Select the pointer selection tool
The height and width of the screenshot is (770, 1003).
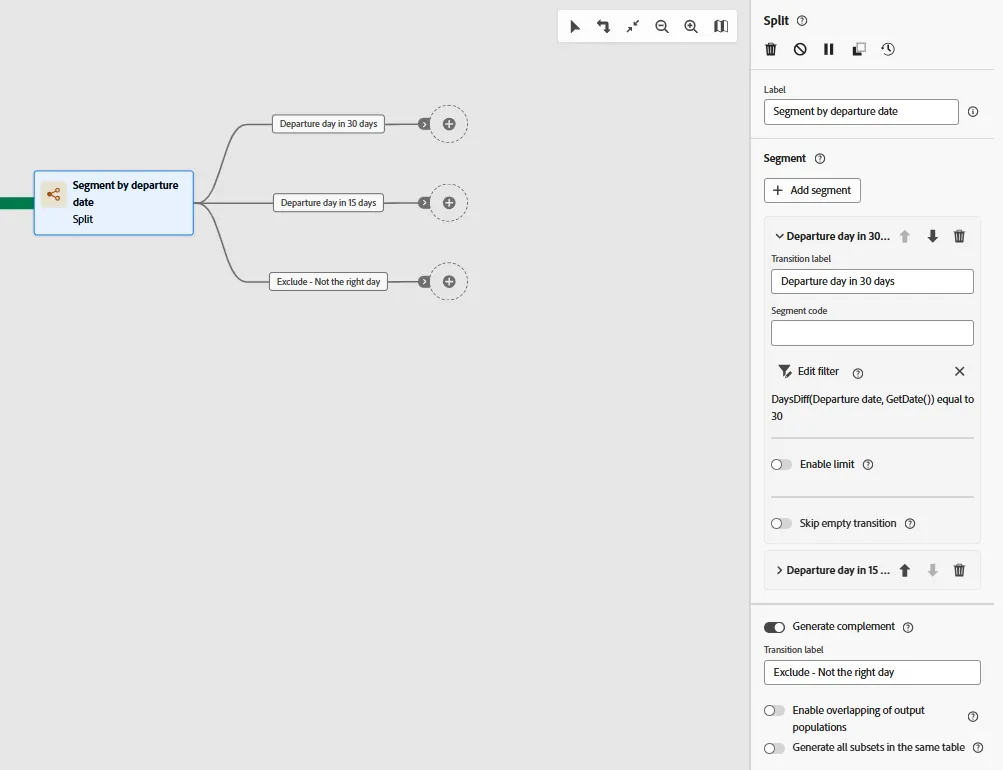pos(574,26)
